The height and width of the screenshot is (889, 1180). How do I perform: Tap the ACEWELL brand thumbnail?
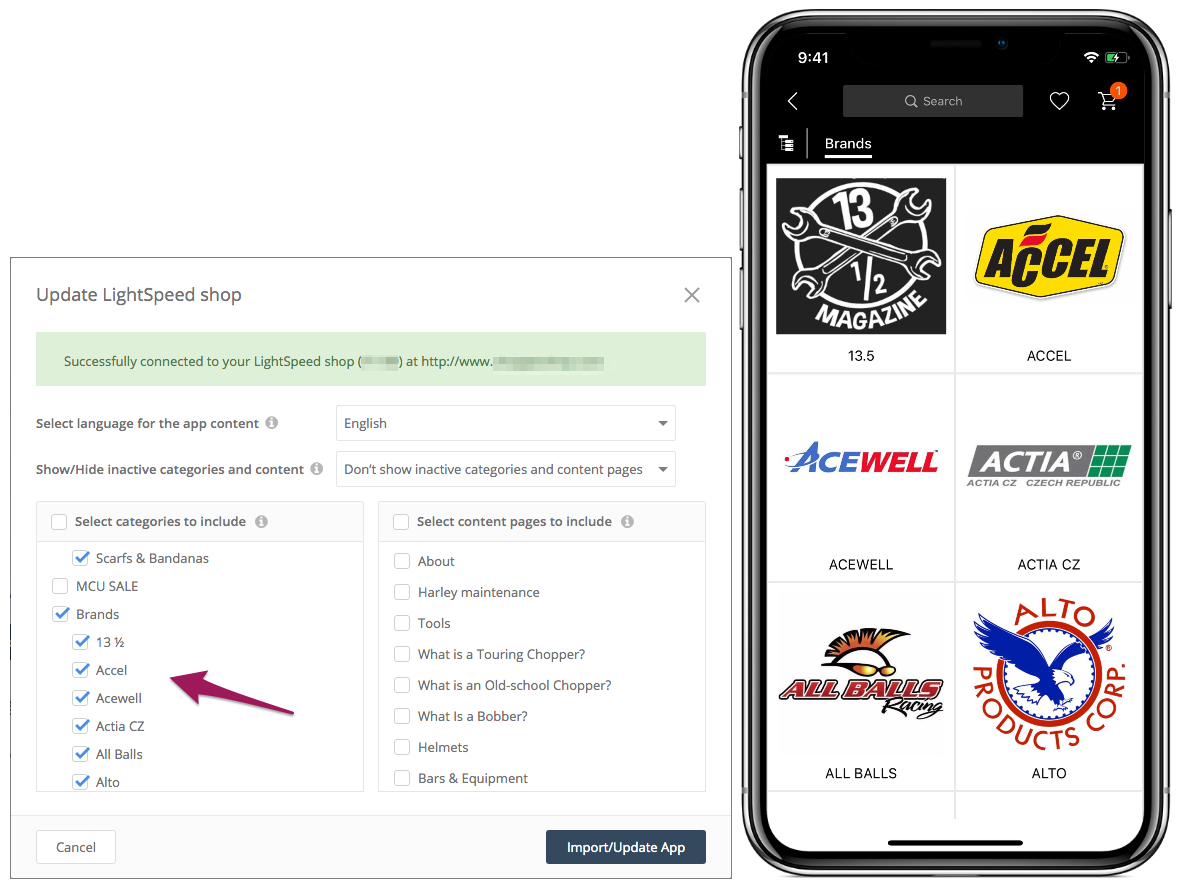(861, 478)
